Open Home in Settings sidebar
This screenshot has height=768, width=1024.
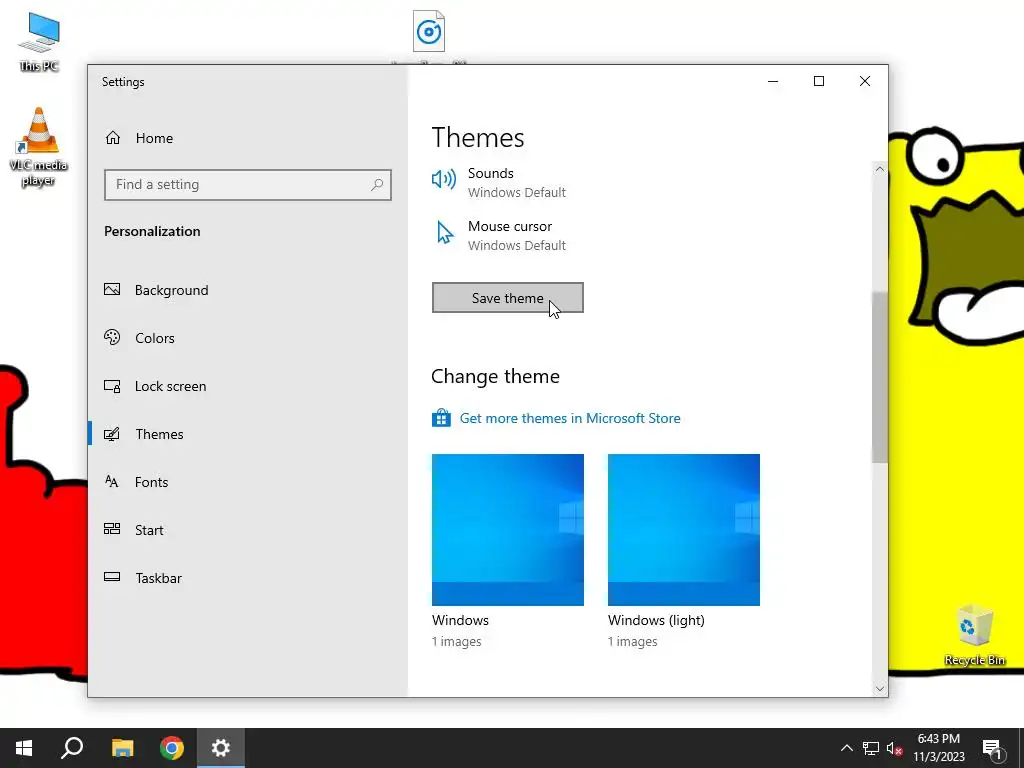point(154,138)
